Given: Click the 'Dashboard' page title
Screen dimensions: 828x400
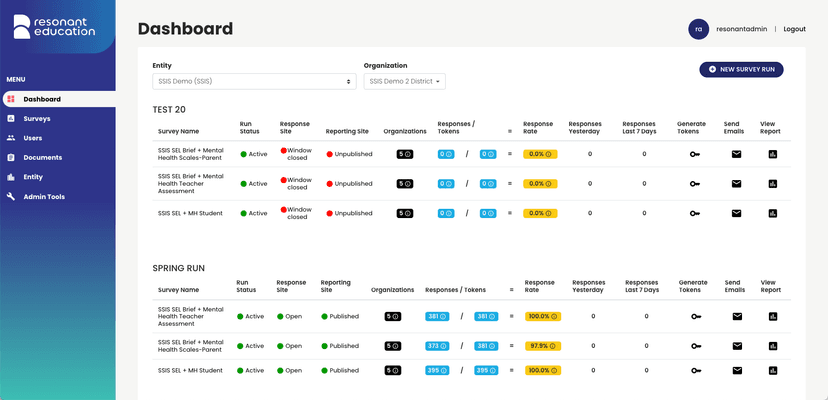Looking at the screenshot, I should tap(185, 29).
